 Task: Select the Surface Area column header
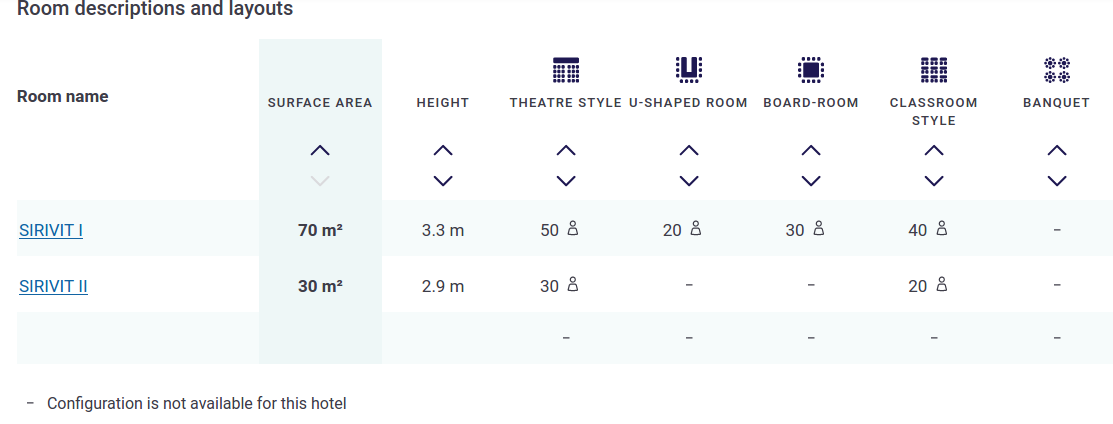tap(320, 103)
